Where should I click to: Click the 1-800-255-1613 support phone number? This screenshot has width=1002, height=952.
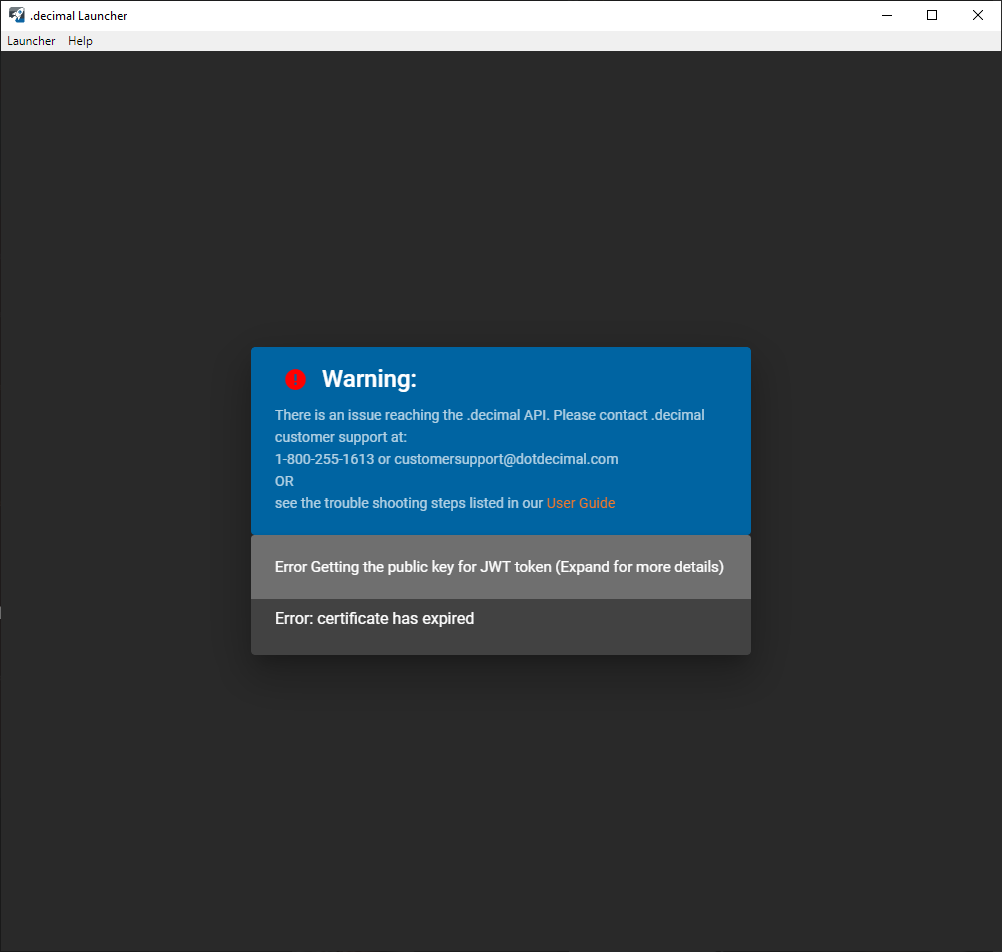pyautogui.click(x=324, y=459)
